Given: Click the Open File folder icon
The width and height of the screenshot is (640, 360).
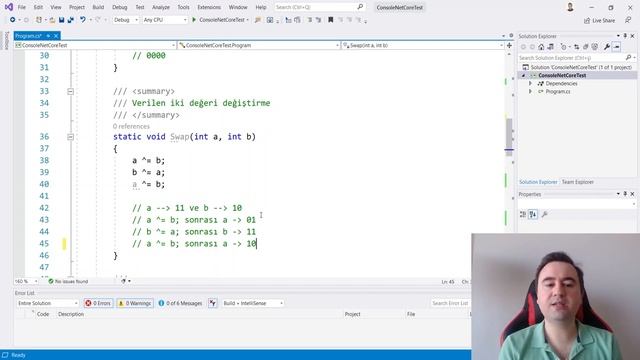Looking at the screenshot, I should coord(52,20).
